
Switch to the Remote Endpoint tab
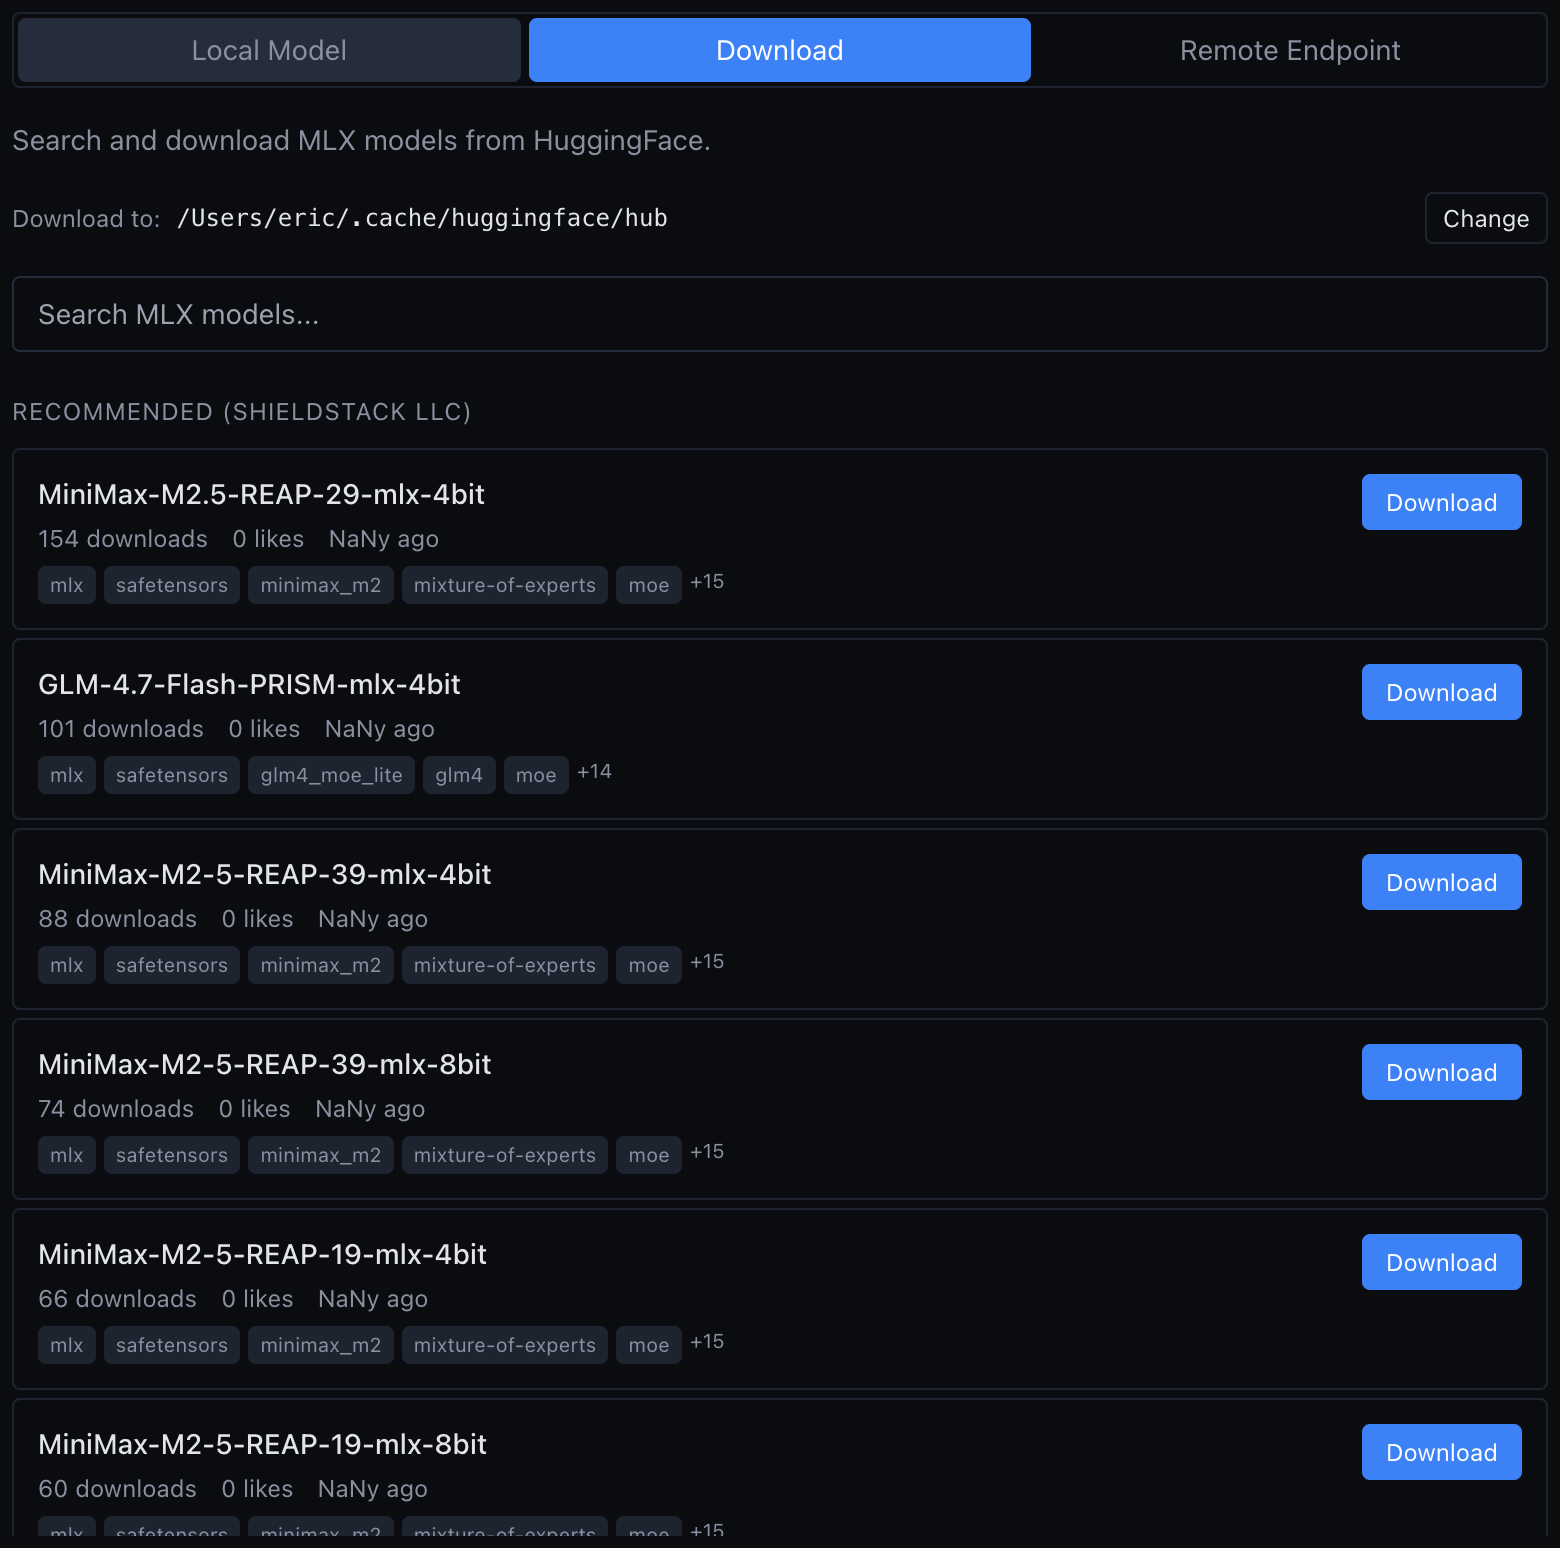tap(1290, 49)
